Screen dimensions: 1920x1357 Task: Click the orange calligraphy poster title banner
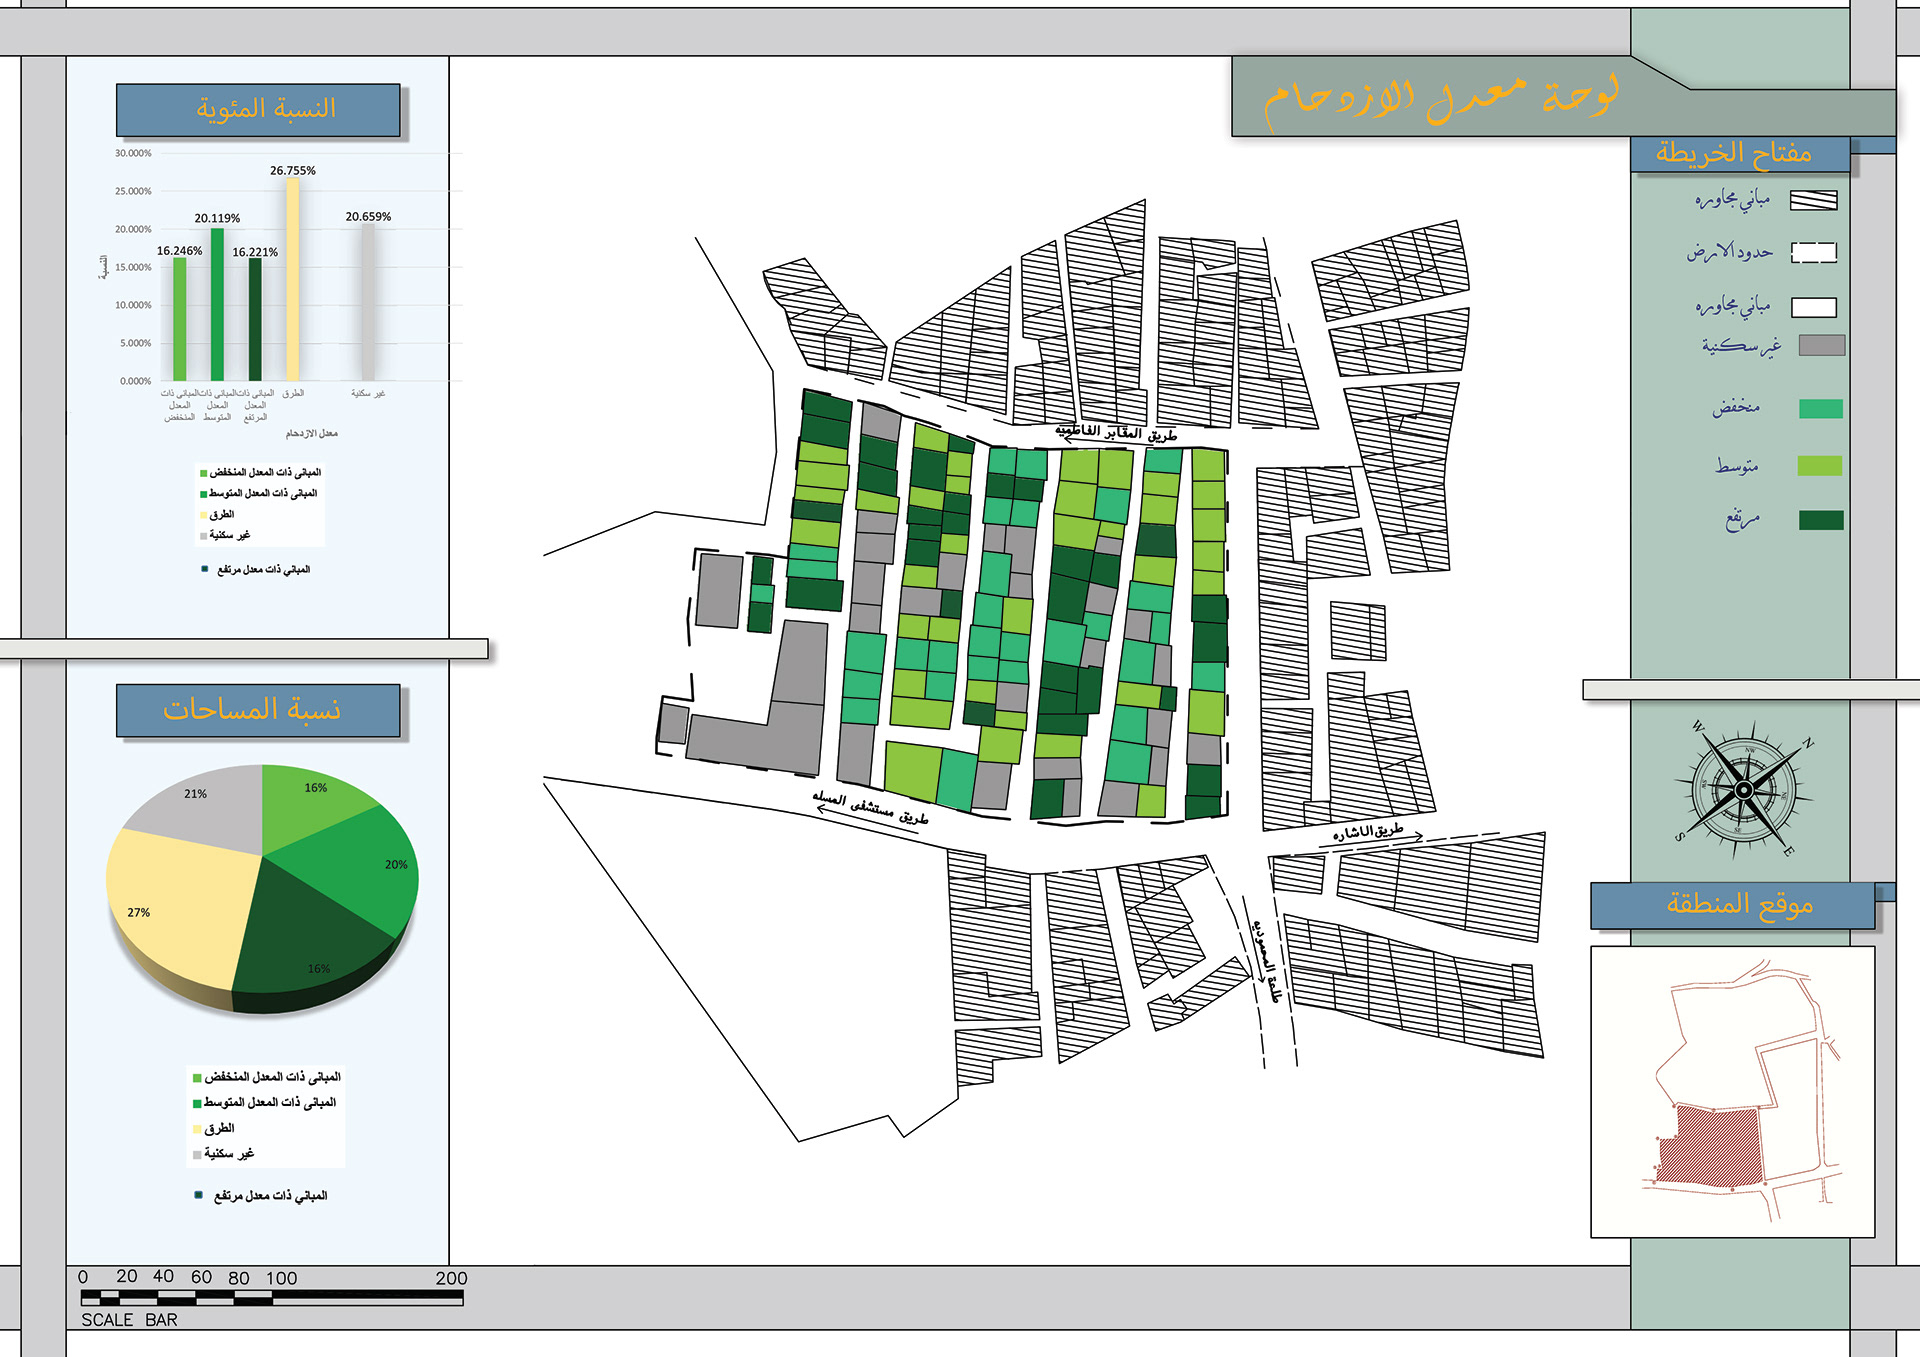click(x=1440, y=98)
